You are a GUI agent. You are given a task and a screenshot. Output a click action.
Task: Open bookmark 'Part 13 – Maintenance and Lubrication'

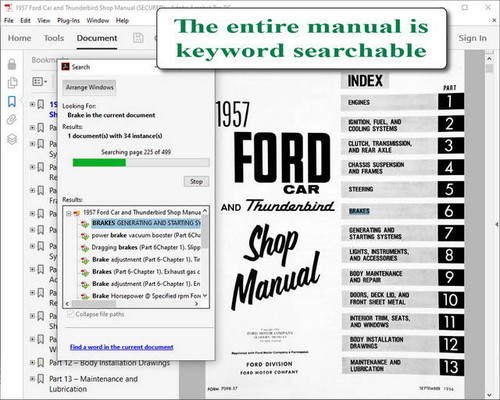pyautogui.click(x=93, y=384)
